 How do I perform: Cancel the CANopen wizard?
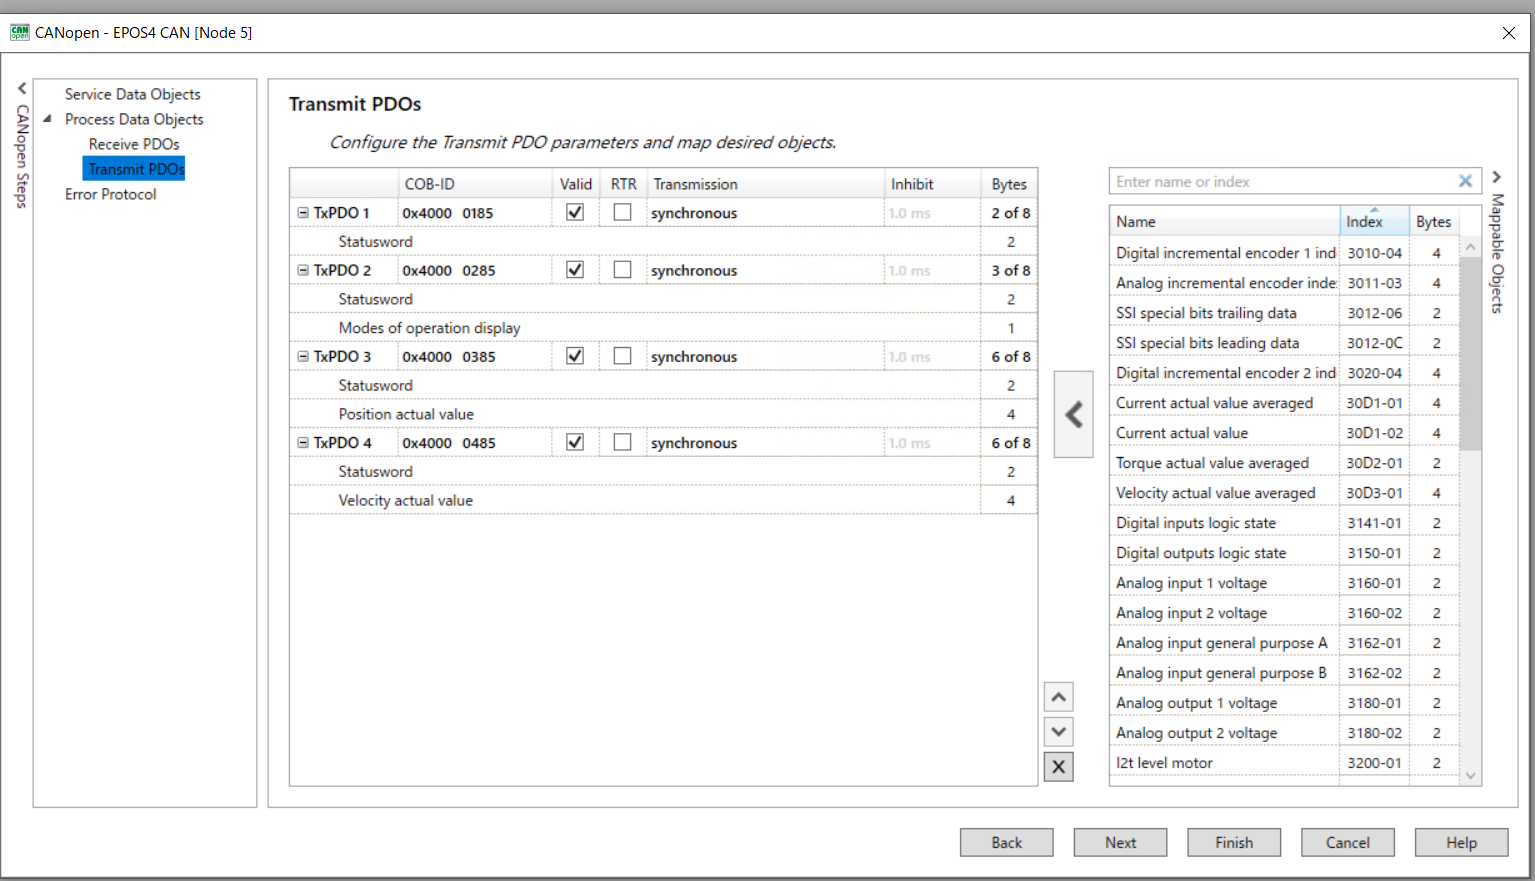point(1347,842)
